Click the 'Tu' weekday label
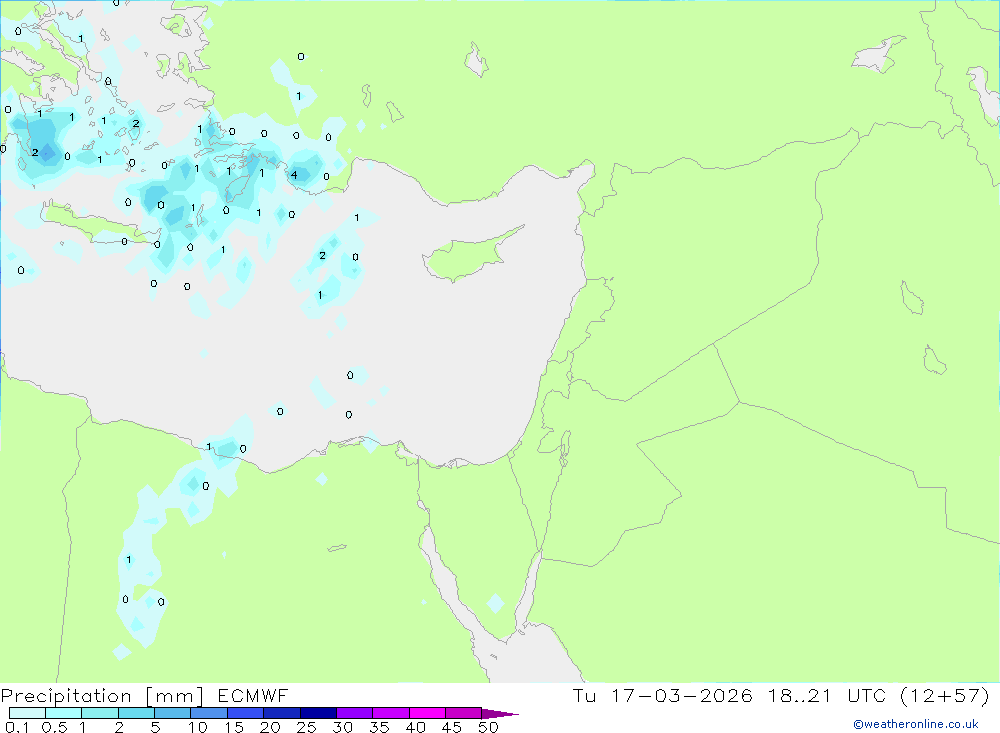 pos(584,696)
